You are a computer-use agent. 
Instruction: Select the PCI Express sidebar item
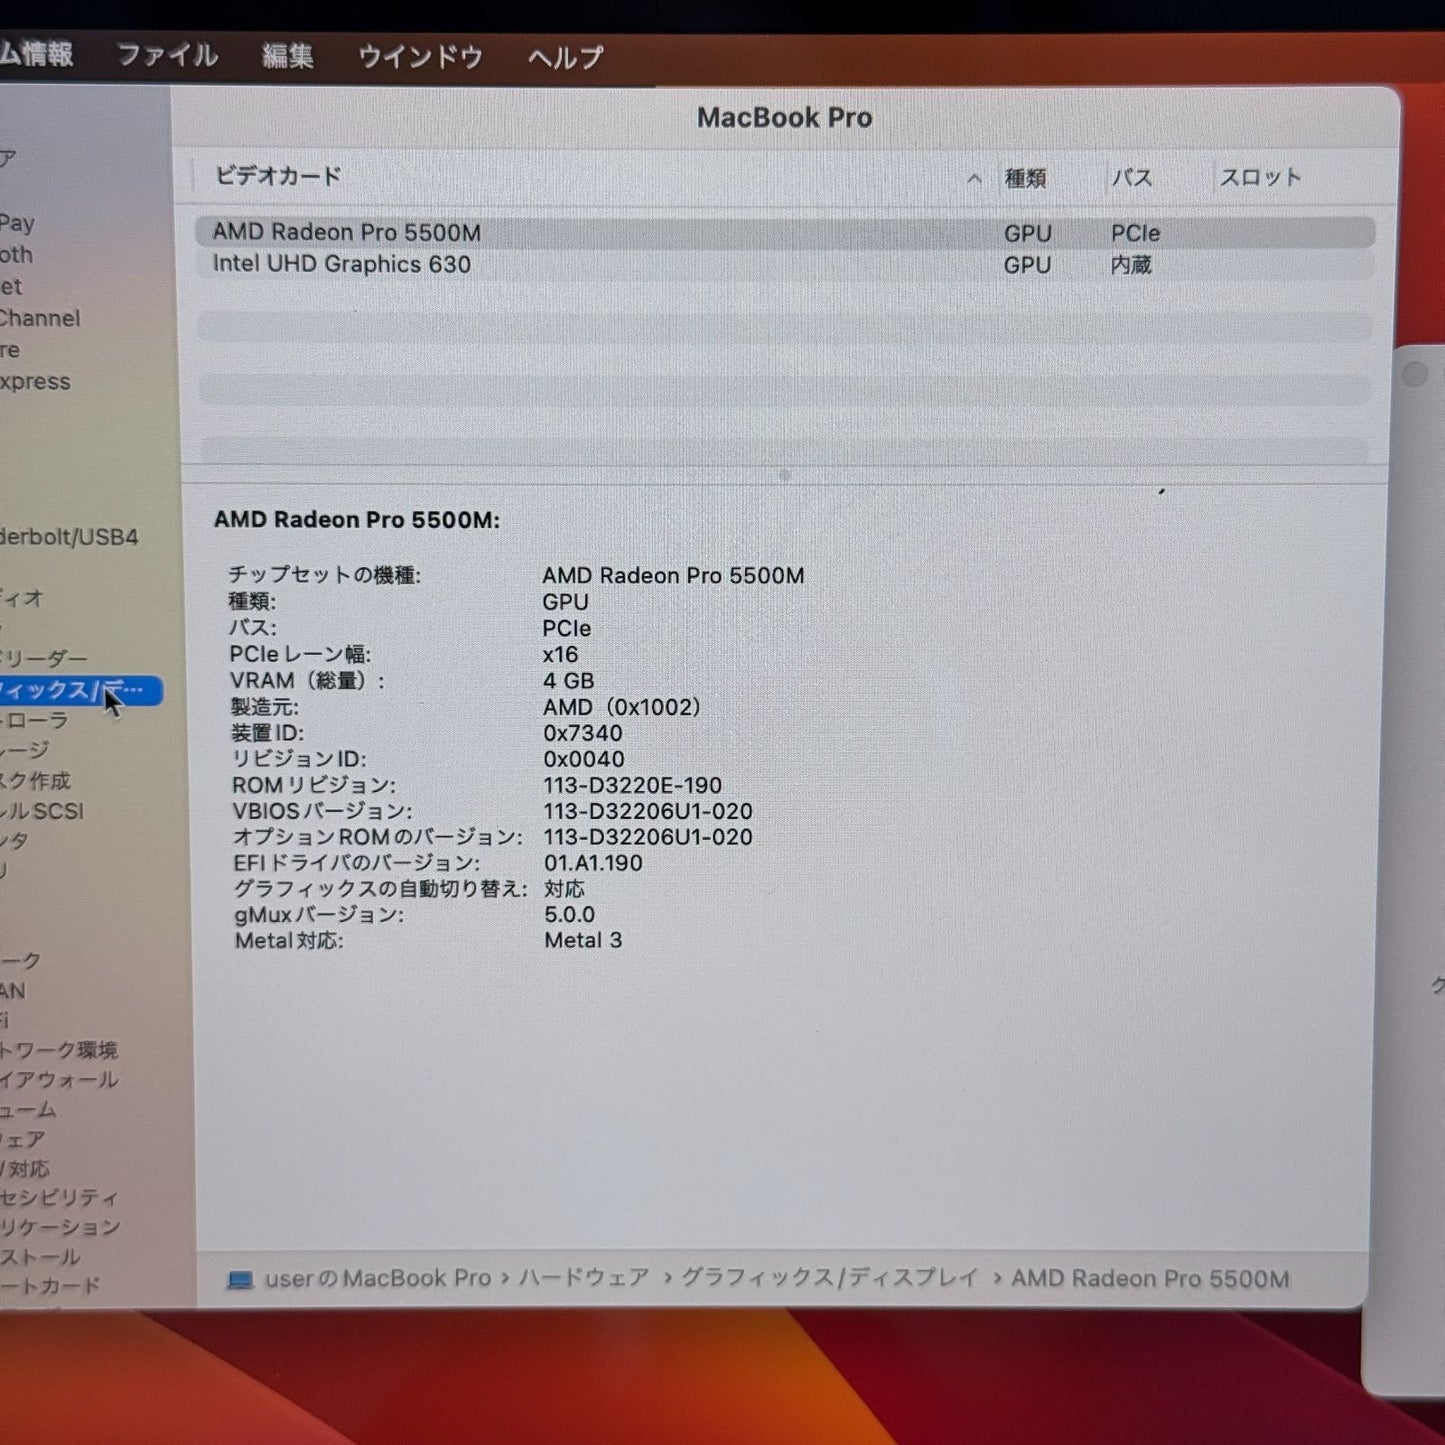(x=35, y=382)
